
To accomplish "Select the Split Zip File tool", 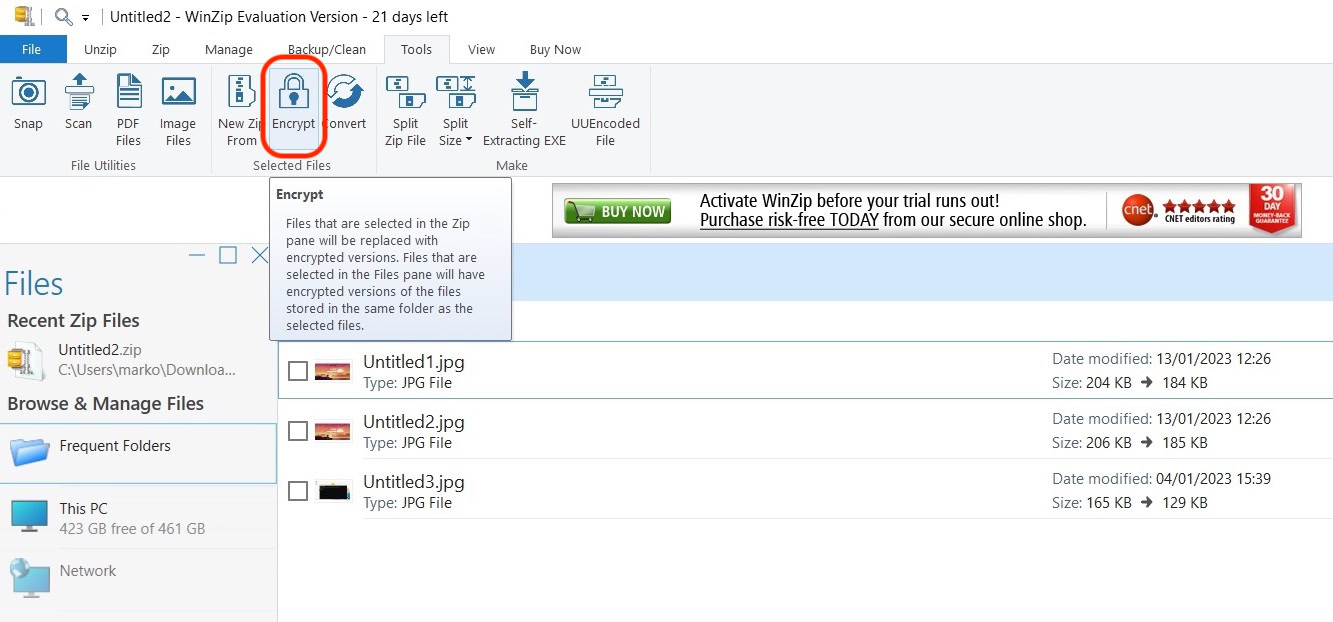I will (x=405, y=110).
